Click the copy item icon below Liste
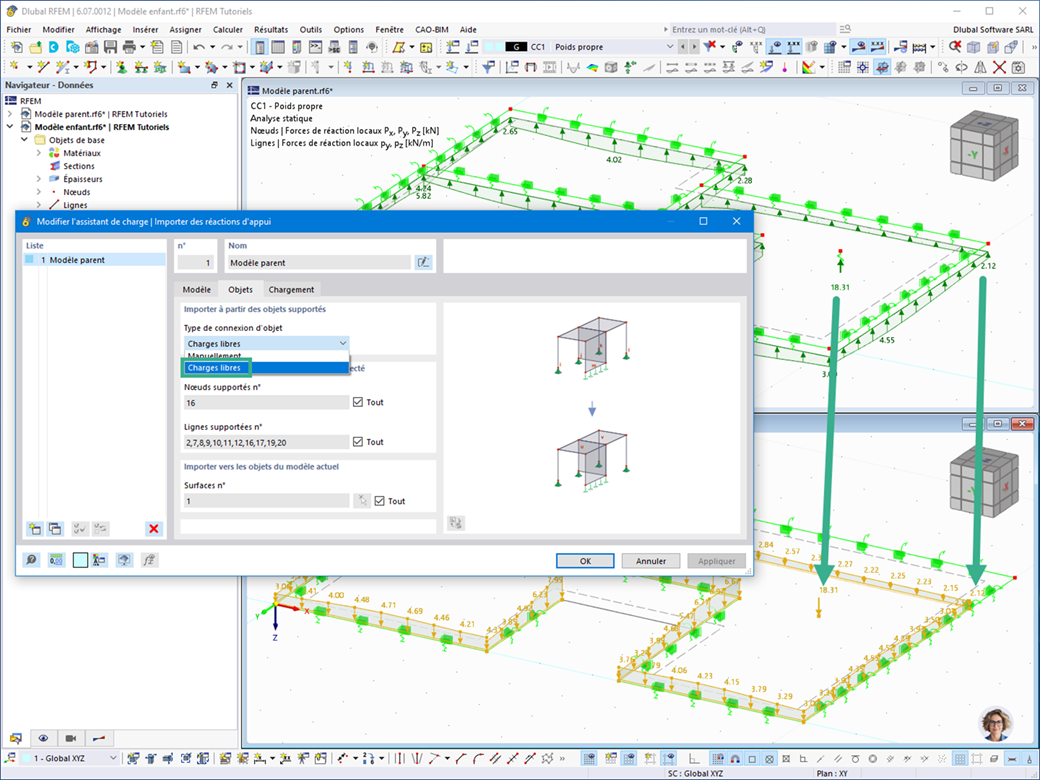 55,529
